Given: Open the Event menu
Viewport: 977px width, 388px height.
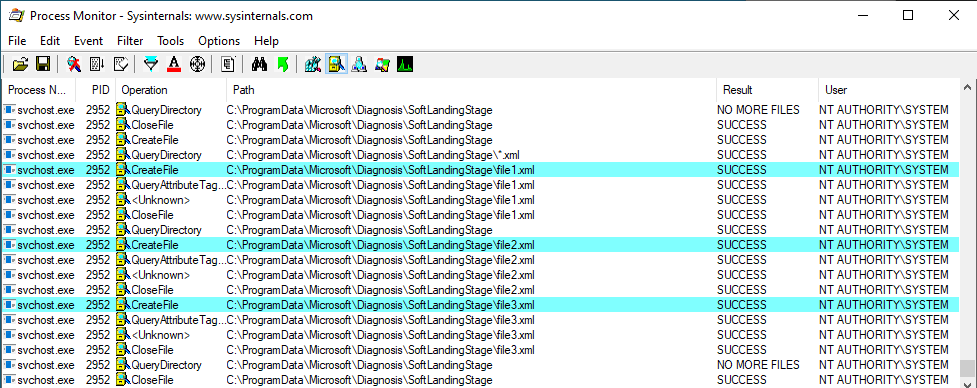Looking at the screenshot, I should [88, 40].
